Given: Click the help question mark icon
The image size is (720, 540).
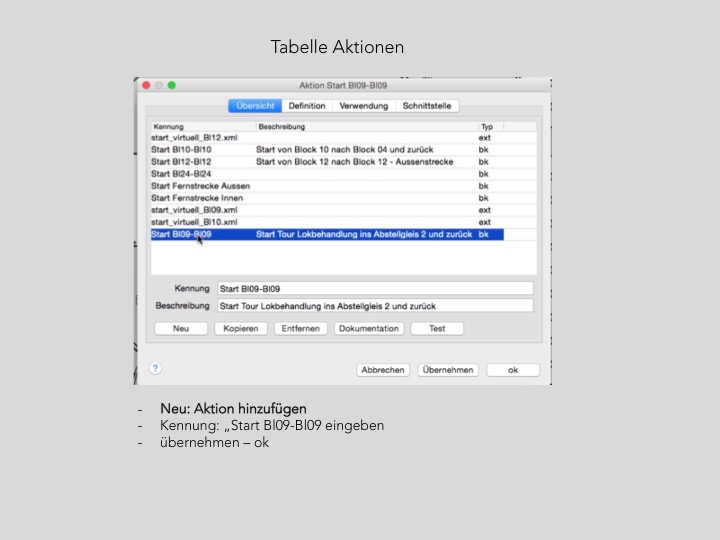Looking at the screenshot, I should tap(155, 368).
